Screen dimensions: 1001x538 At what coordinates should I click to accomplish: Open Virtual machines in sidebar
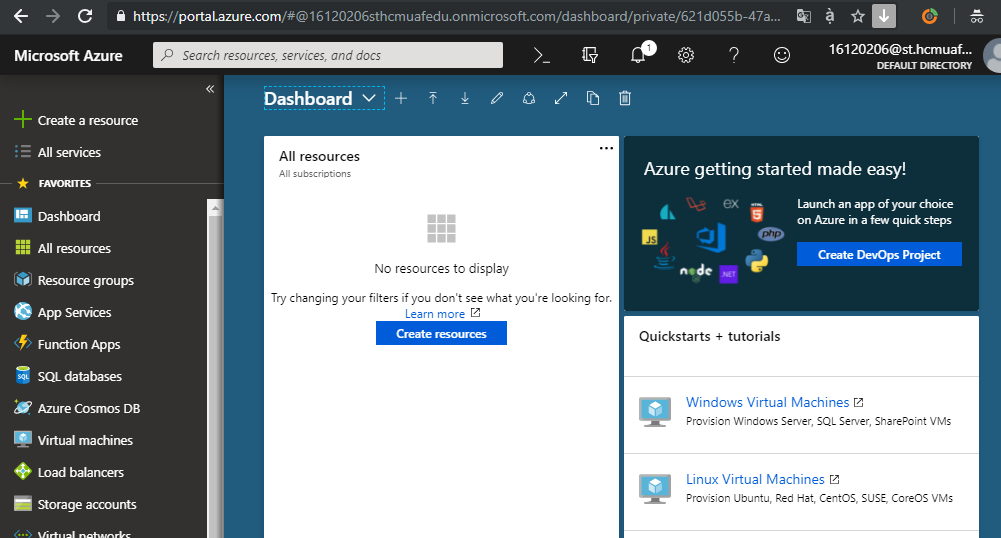[85, 440]
